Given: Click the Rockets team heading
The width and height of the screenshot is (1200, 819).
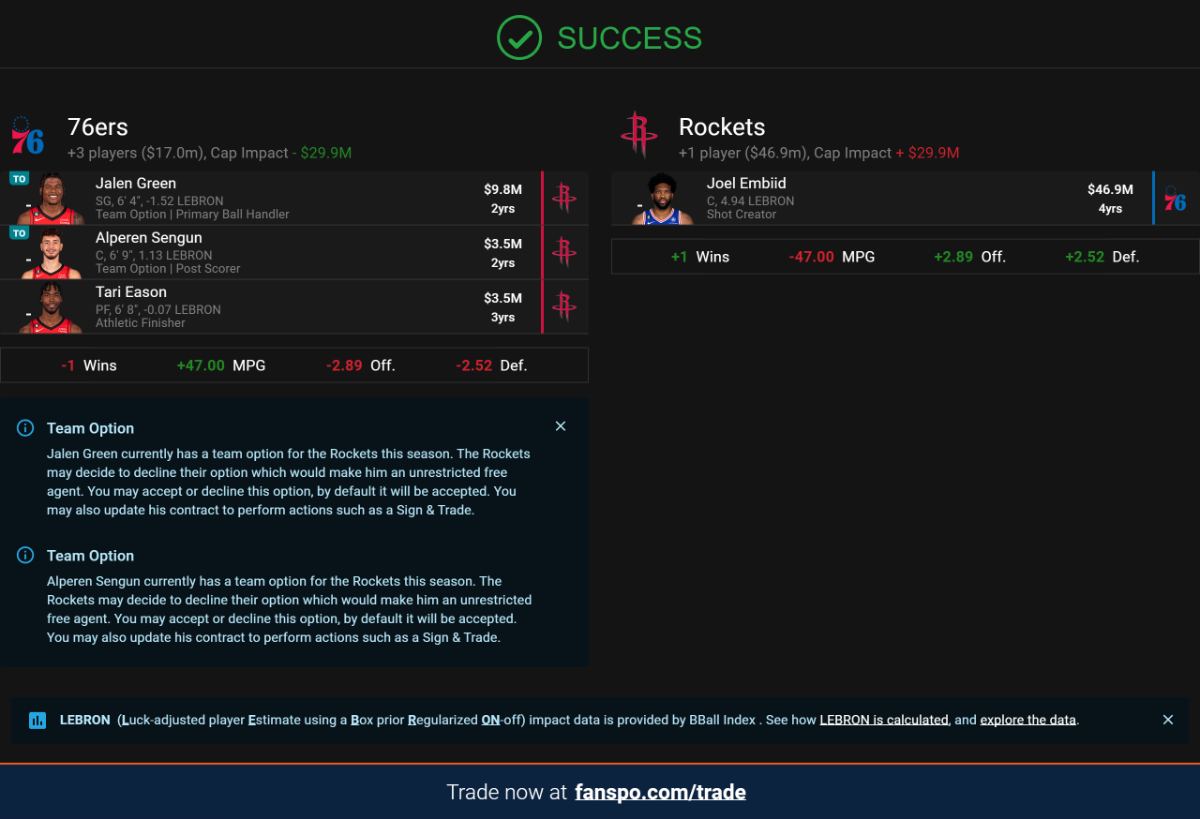Looking at the screenshot, I should (722, 127).
